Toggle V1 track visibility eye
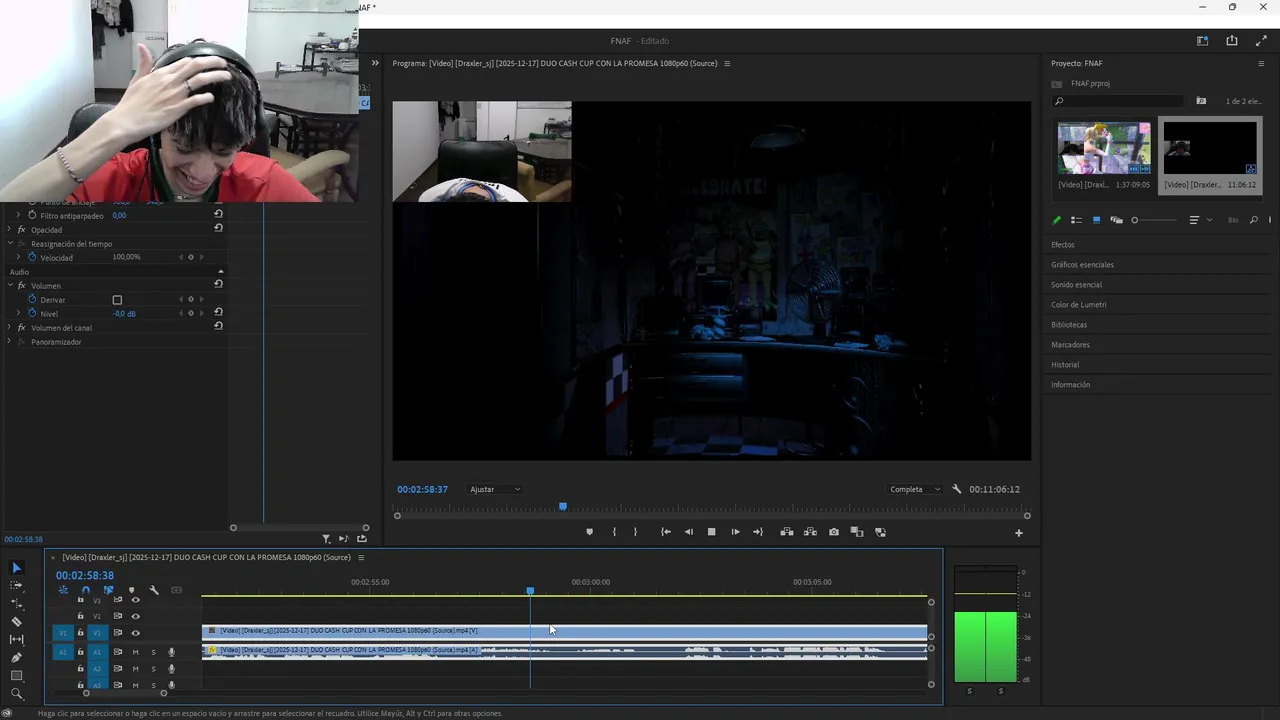Image resolution: width=1280 pixels, height=720 pixels. click(x=135, y=633)
